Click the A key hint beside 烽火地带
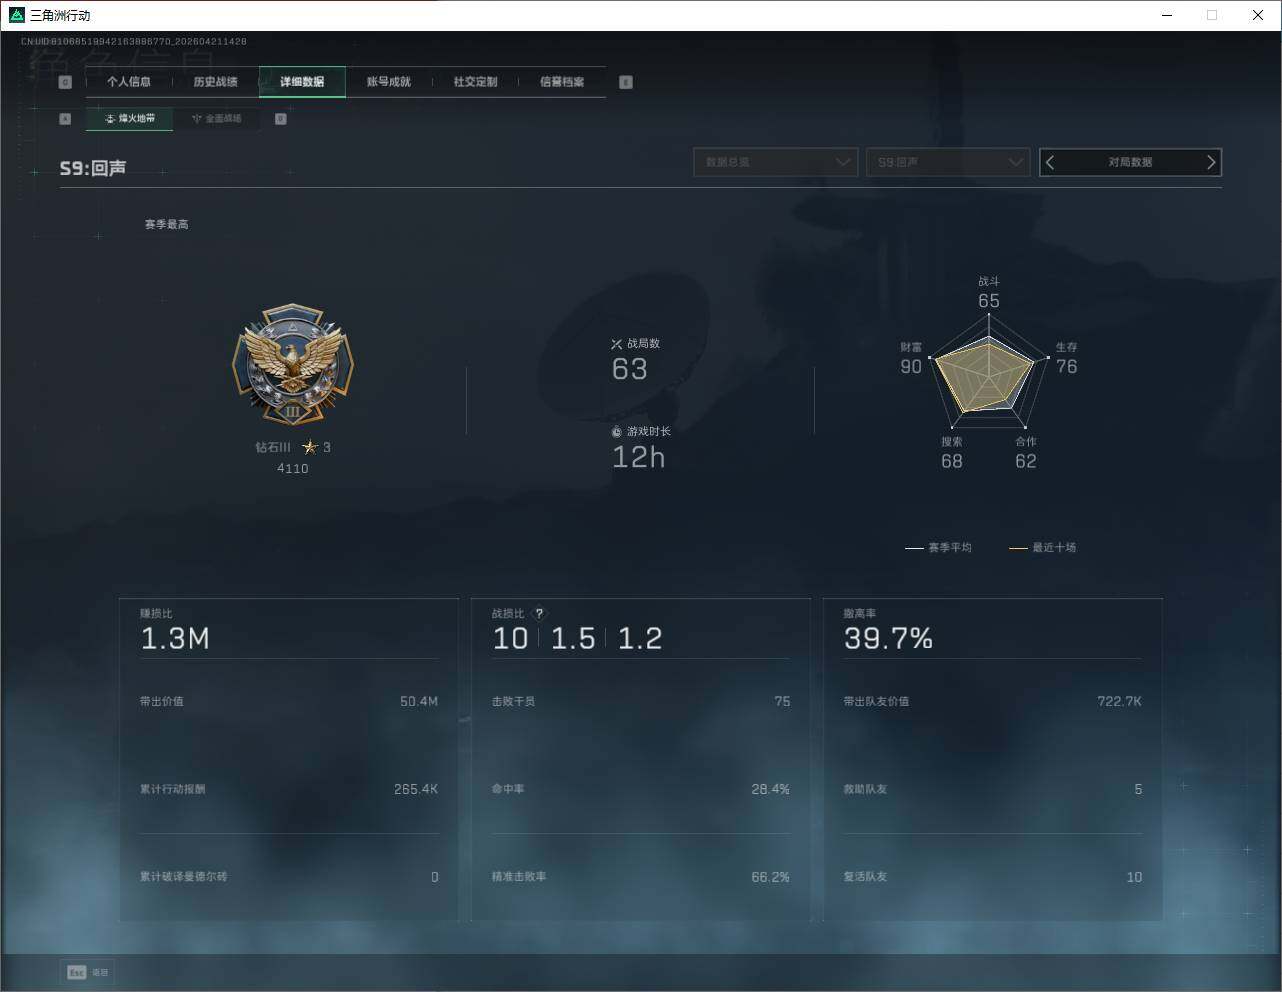The image size is (1282, 992). tap(65, 119)
